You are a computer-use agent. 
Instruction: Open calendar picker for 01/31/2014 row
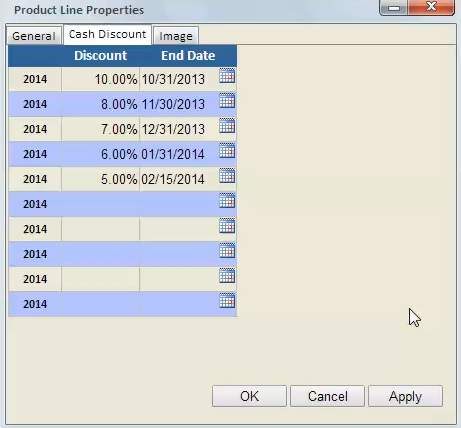227,151
